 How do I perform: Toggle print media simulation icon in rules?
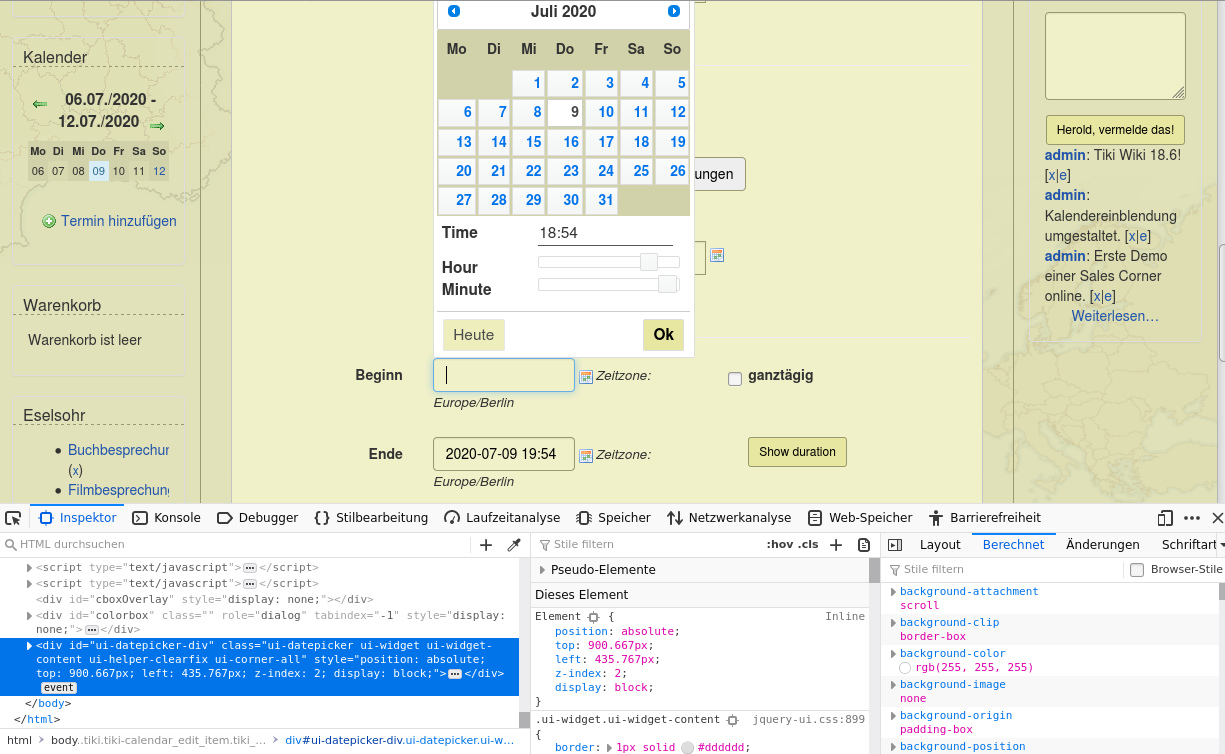(x=864, y=545)
